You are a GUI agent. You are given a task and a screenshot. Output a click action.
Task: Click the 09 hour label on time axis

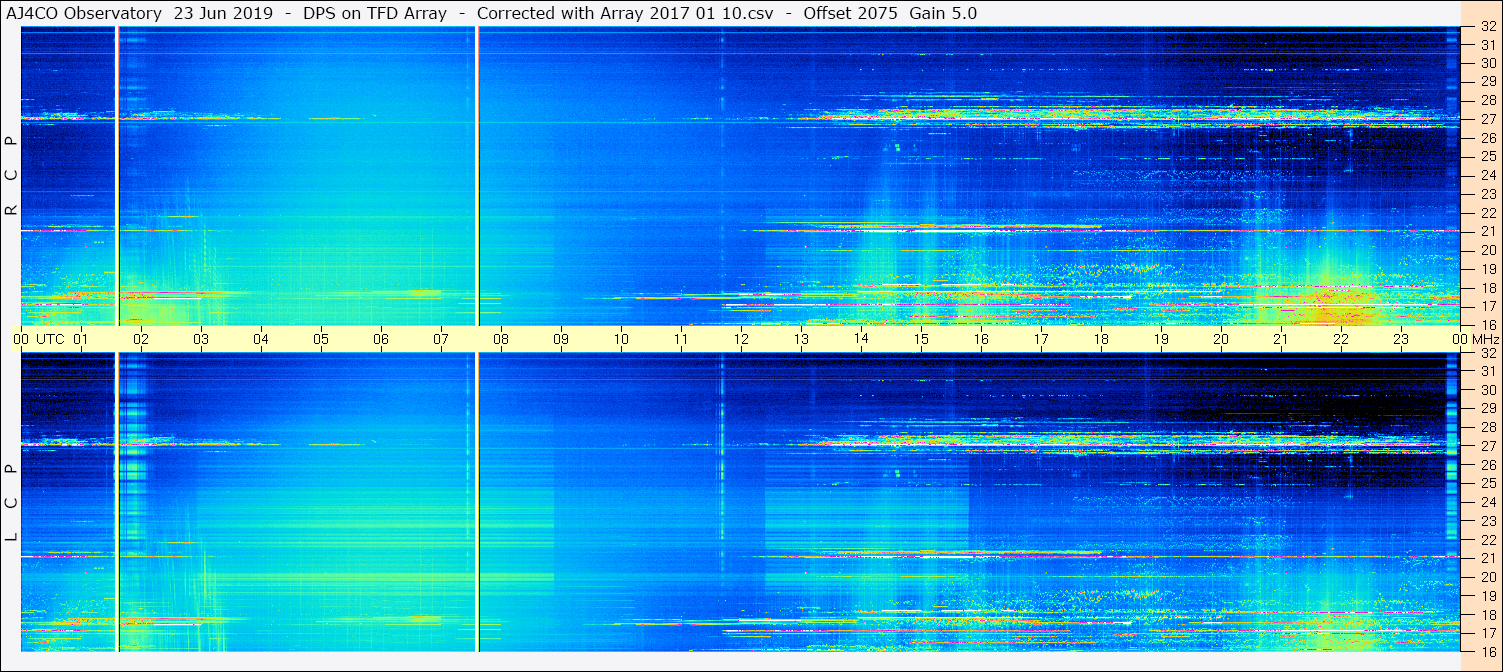(x=561, y=339)
